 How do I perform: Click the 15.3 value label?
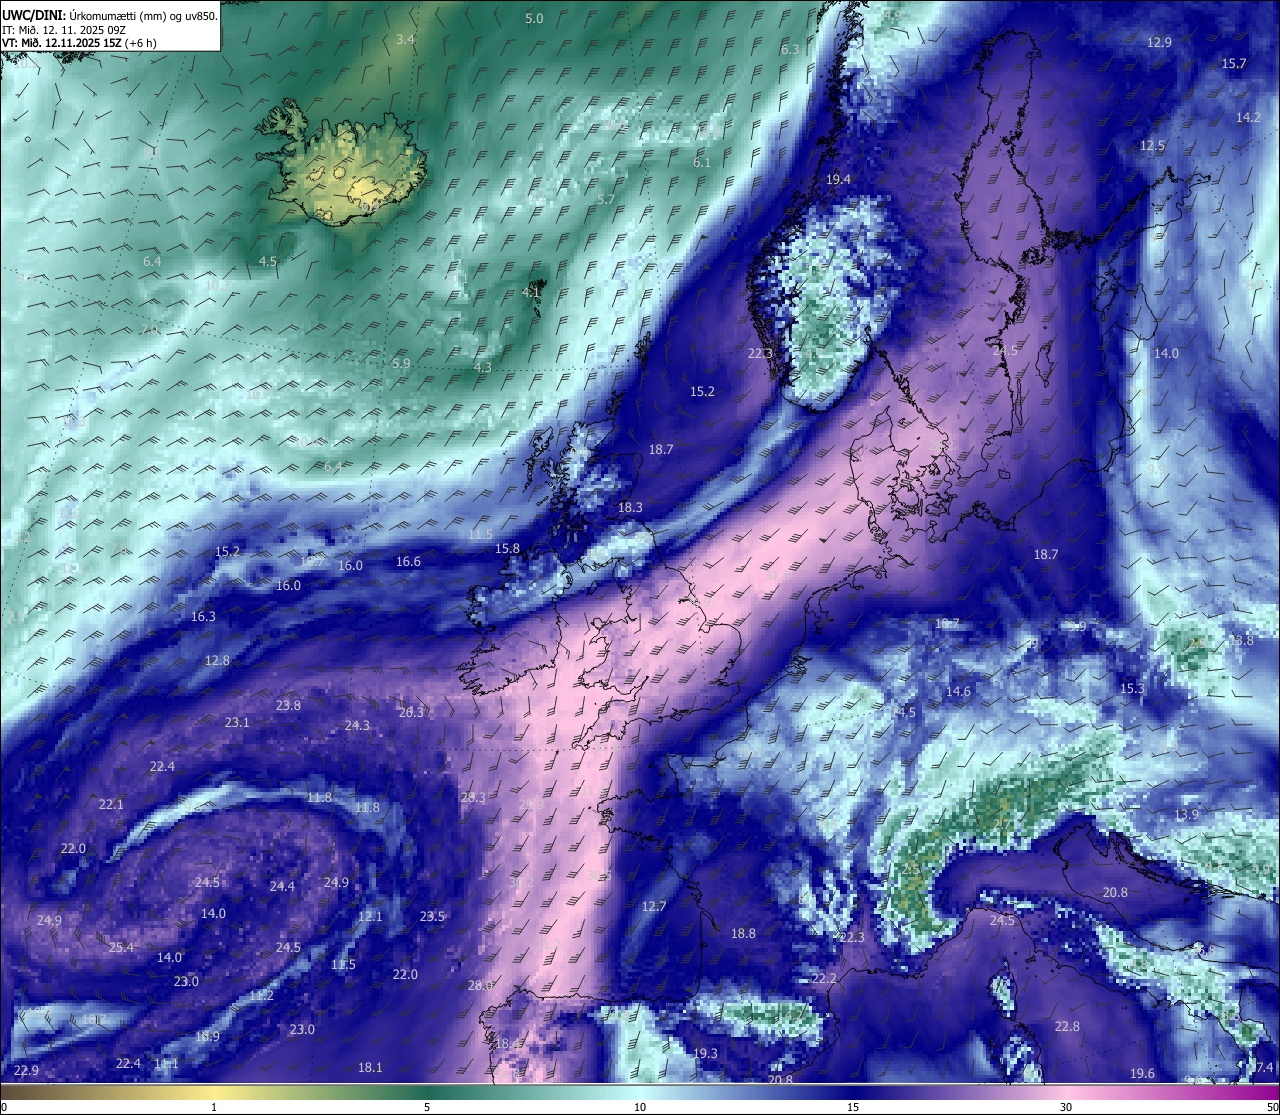click(1131, 689)
